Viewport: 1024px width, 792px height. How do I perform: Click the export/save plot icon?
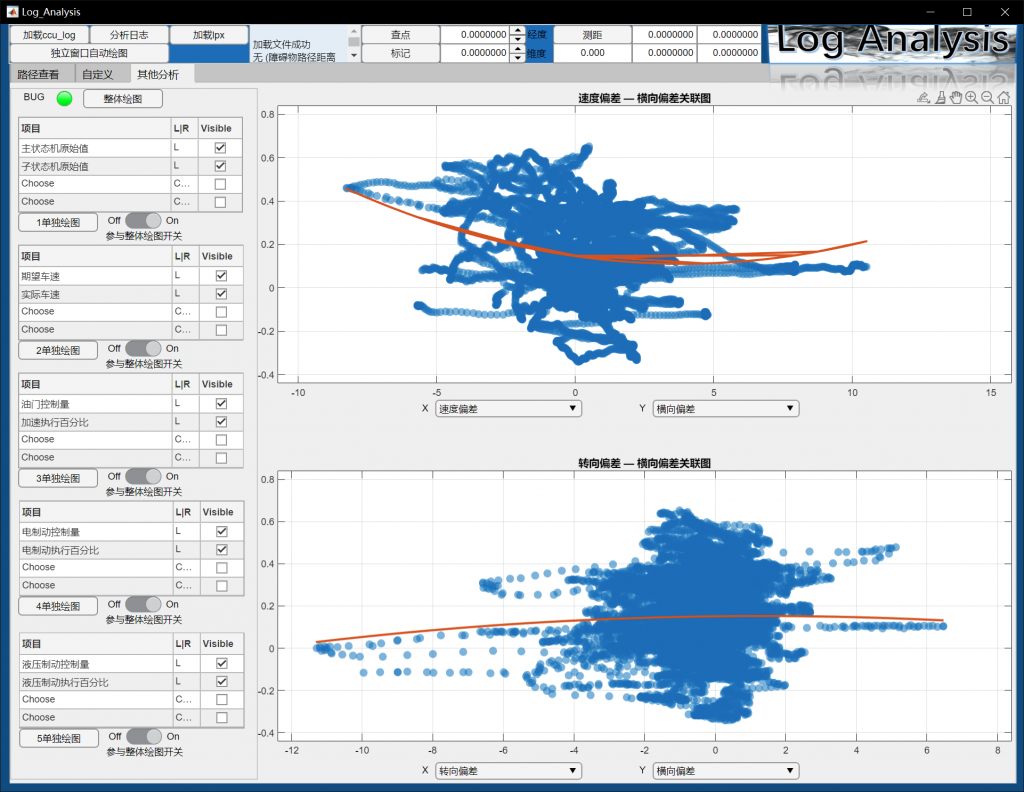[924, 98]
